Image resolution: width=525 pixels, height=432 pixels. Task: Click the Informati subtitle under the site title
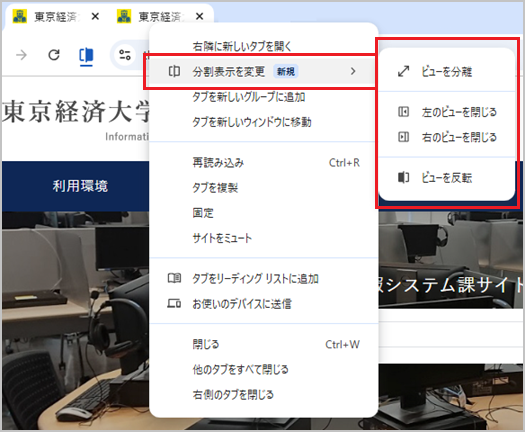tap(127, 137)
